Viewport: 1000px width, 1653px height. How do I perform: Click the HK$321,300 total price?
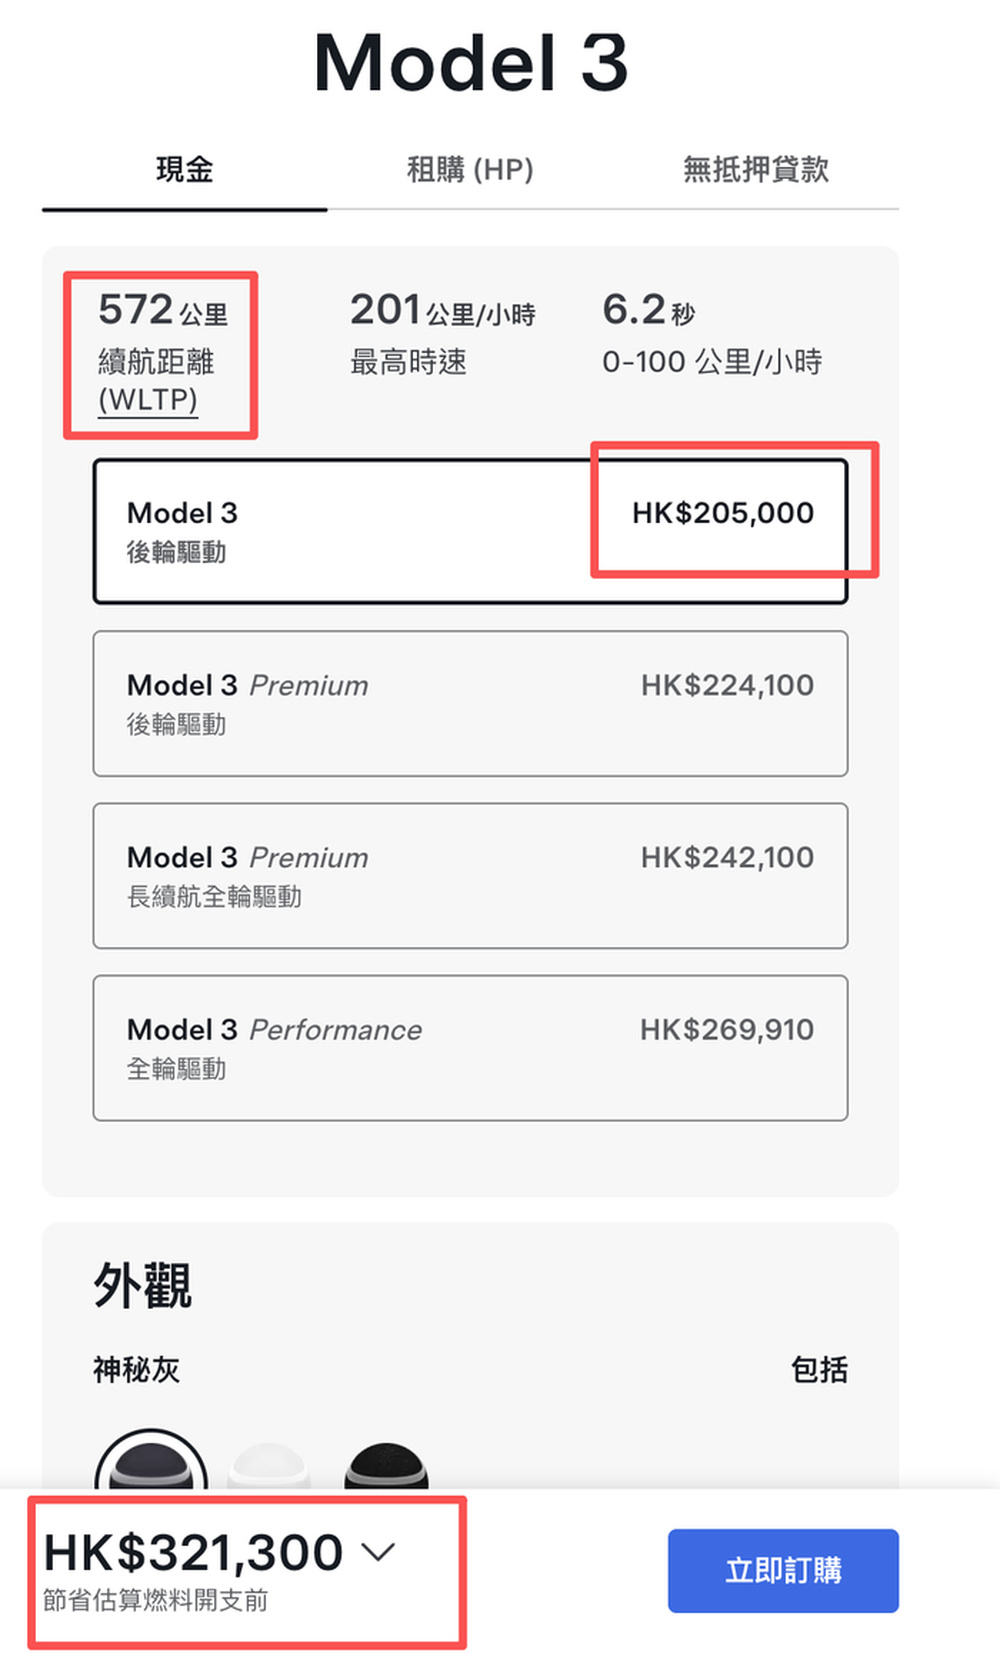(193, 1552)
